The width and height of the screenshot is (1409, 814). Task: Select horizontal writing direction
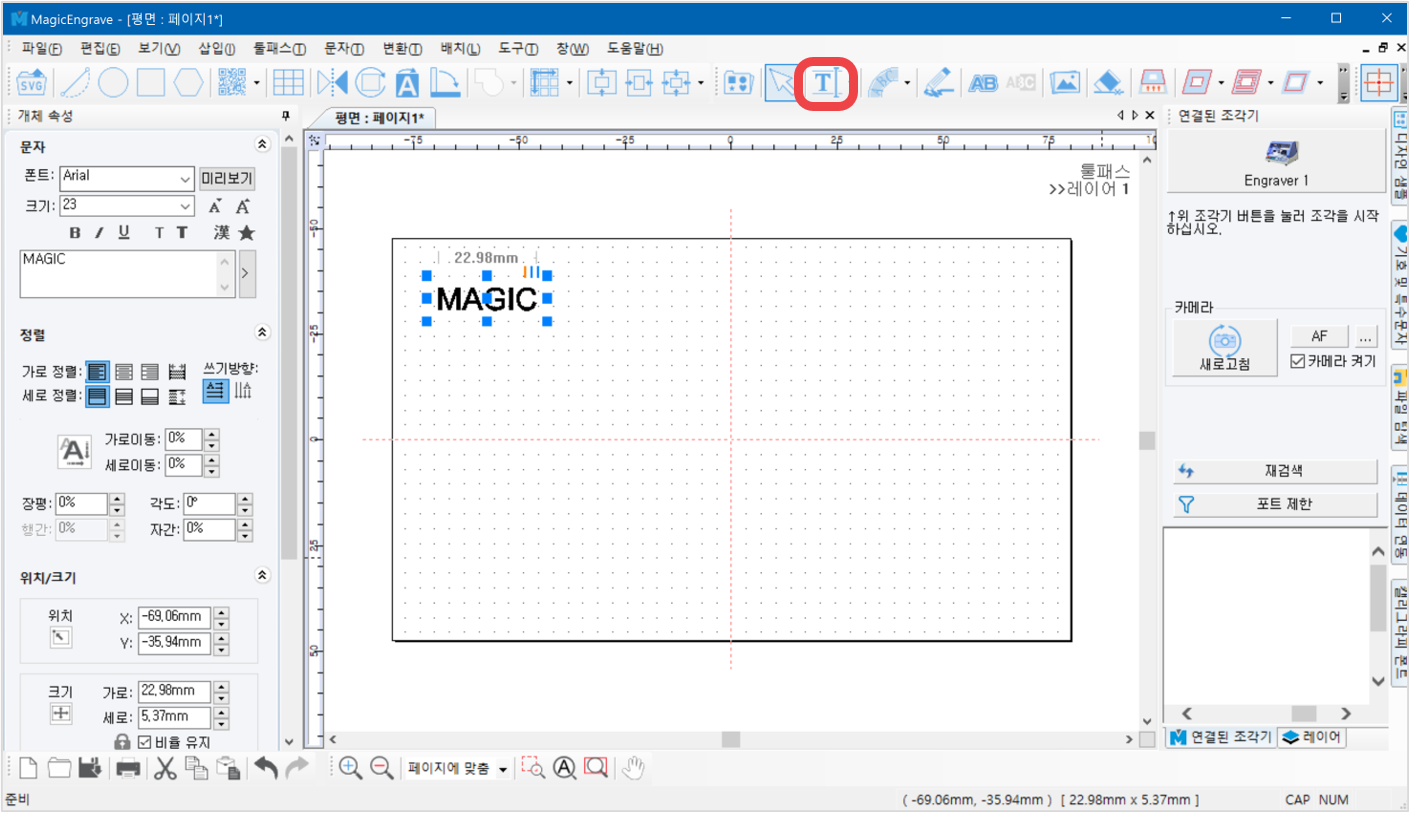pos(215,391)
